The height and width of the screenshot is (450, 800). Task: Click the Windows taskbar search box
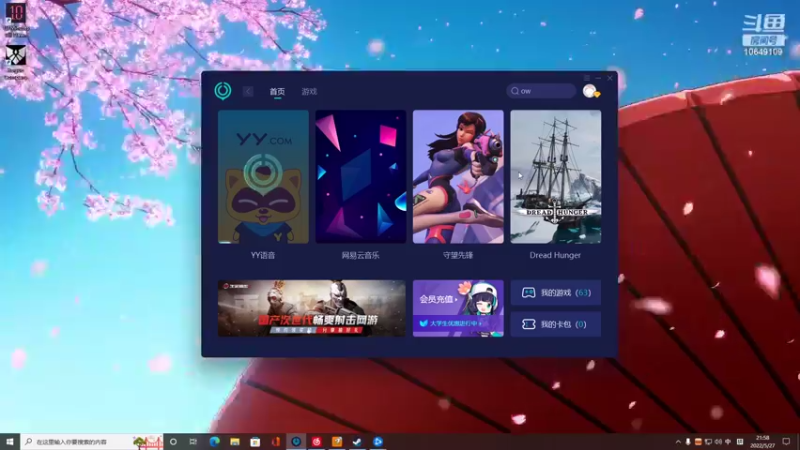92,441
